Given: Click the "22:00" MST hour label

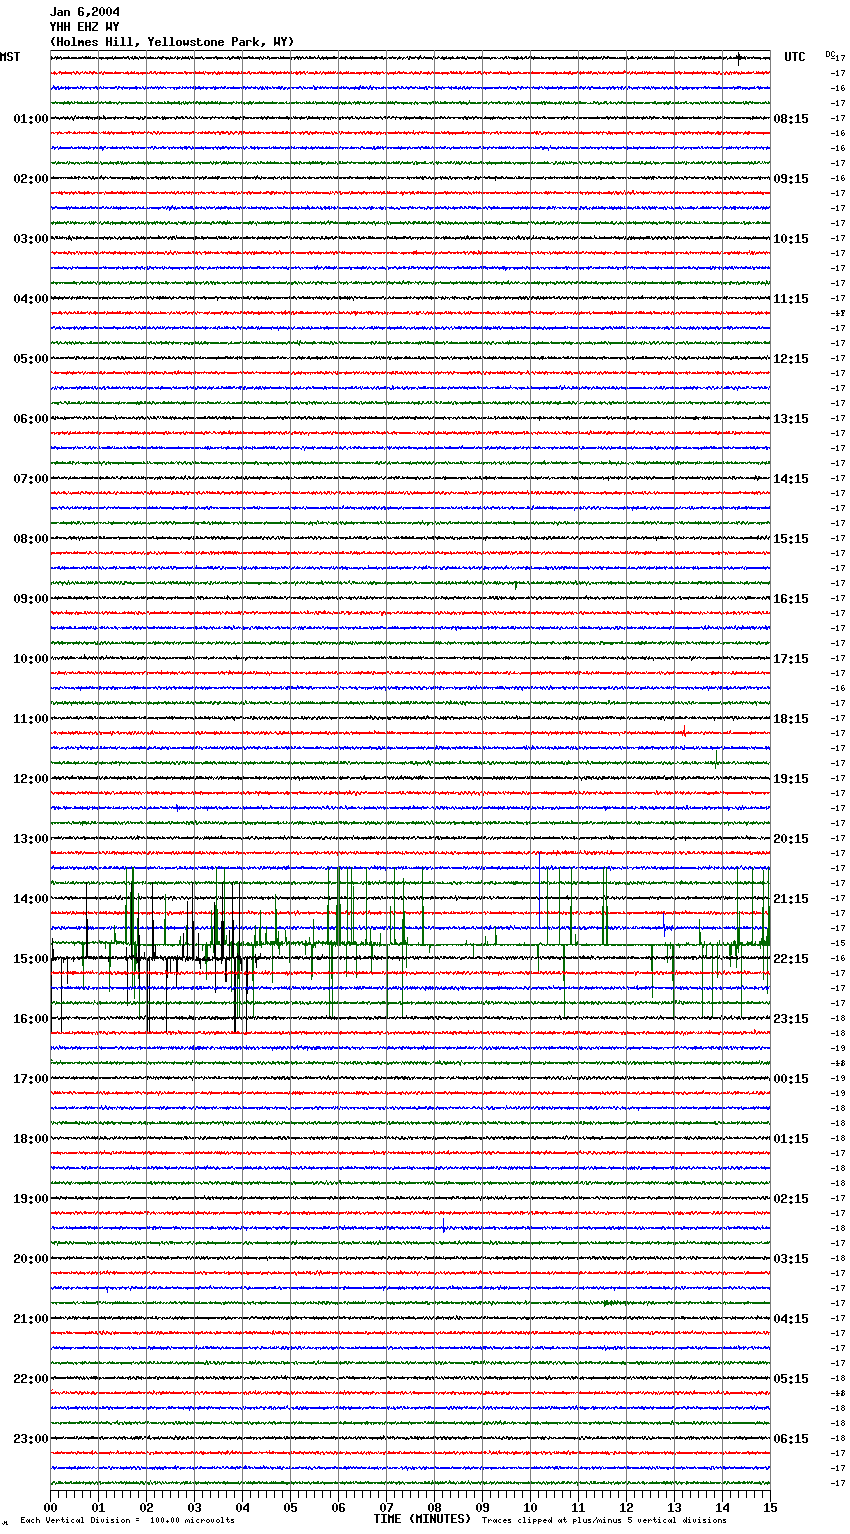Looking at the screenshot, I should point(31,1379).
